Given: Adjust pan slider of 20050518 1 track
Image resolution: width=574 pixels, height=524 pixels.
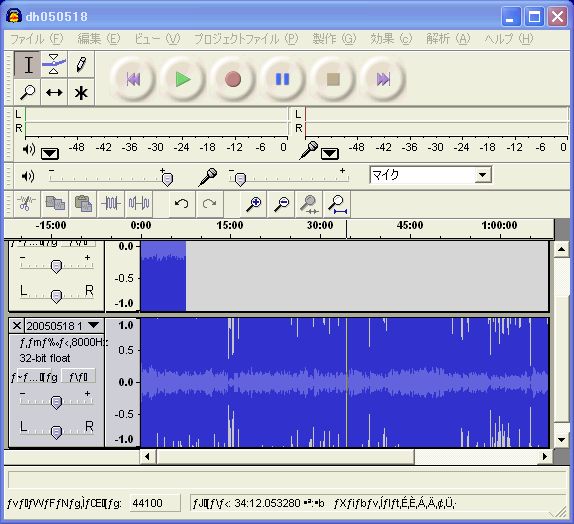Looking at the screenshot, I should [56, 432].
